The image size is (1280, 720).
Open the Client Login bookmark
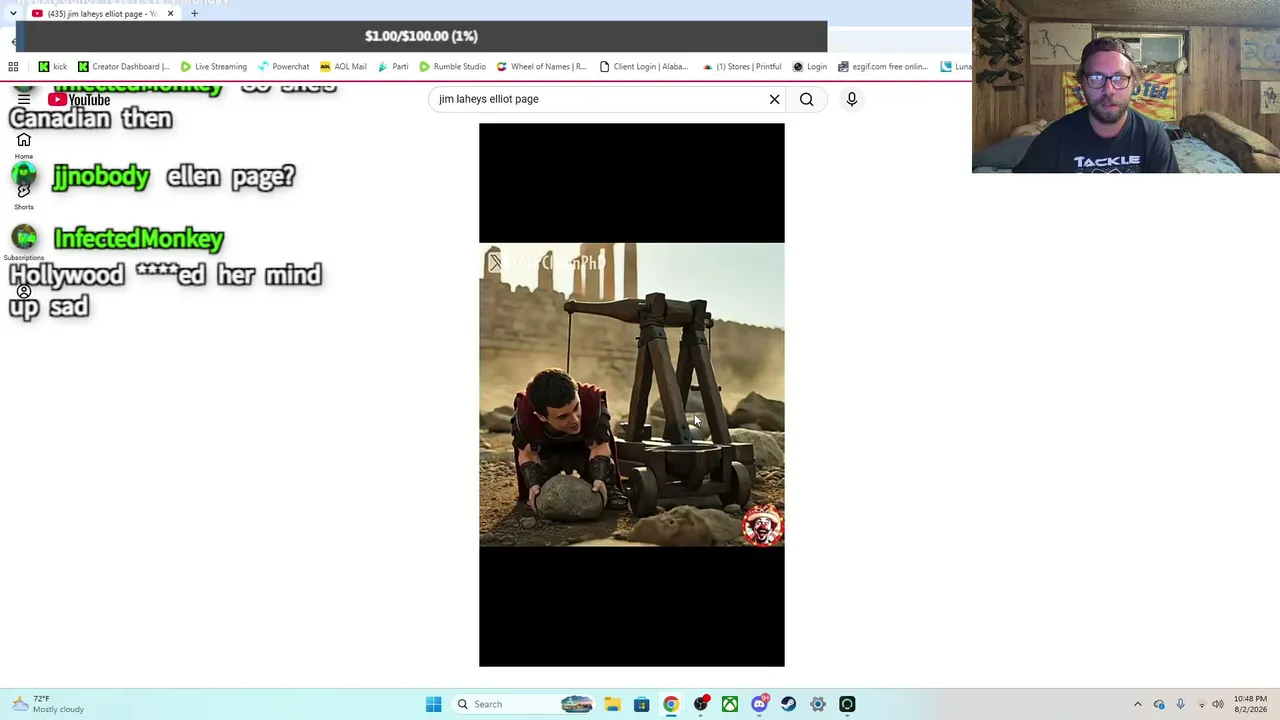(644, 67)
